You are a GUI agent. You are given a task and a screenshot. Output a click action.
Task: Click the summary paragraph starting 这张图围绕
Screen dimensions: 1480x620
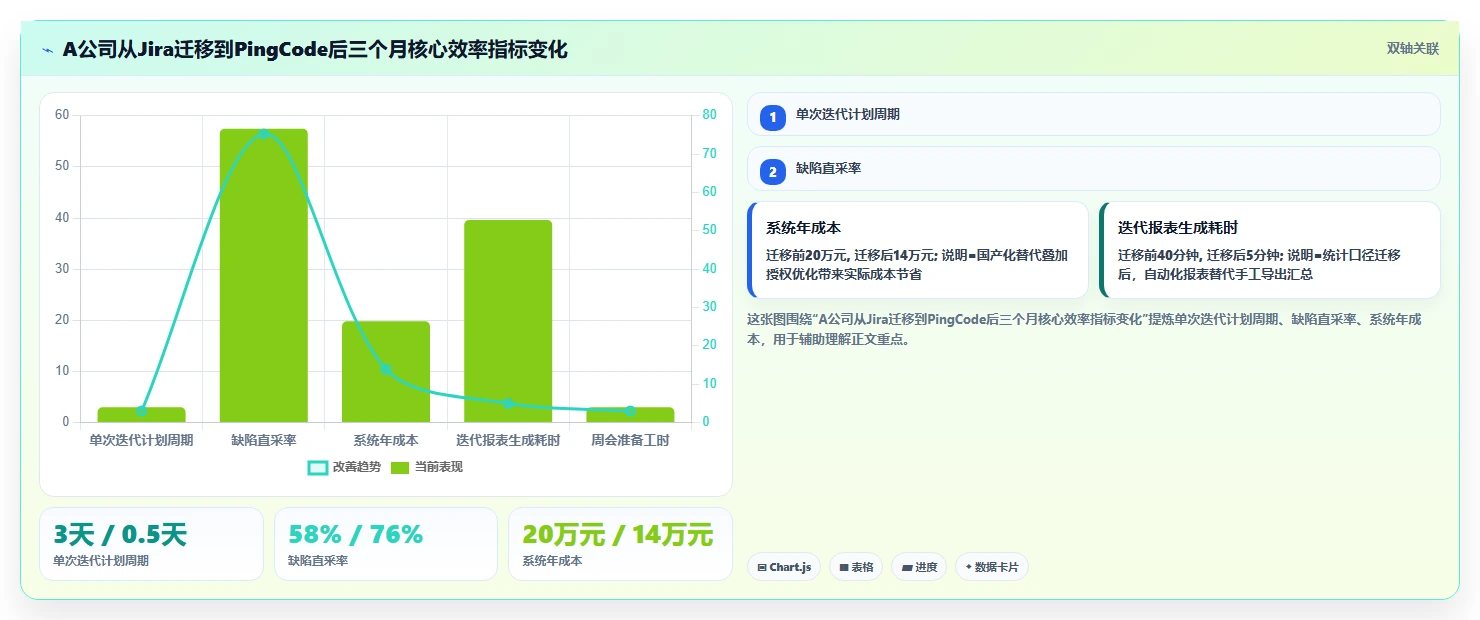(x=1085, y=329)
